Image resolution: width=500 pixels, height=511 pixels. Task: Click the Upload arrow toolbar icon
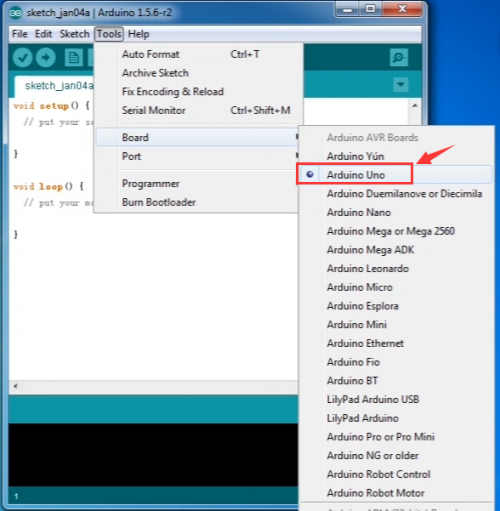click(x=46, y=58)
